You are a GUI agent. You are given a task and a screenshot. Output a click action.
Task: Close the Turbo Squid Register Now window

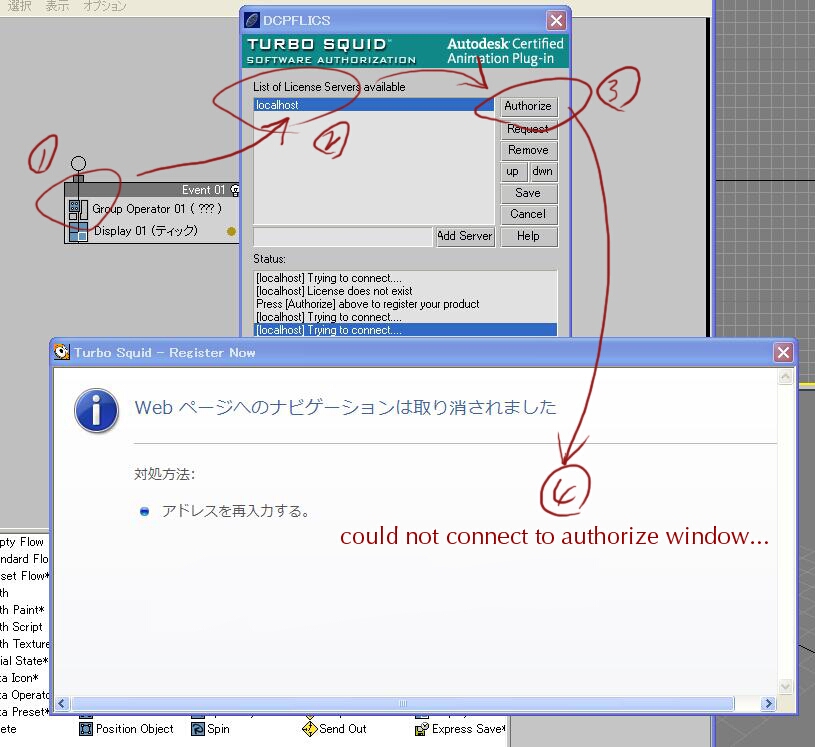coord(783,352)
